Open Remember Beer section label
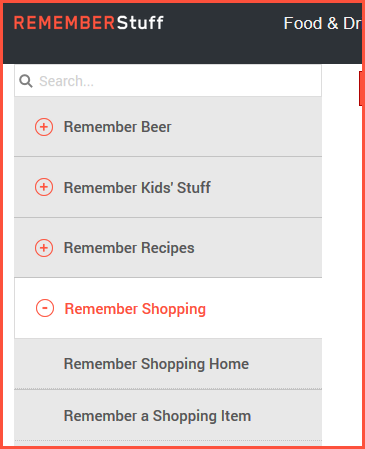This screenshot has width=365, height=449. 117,127
